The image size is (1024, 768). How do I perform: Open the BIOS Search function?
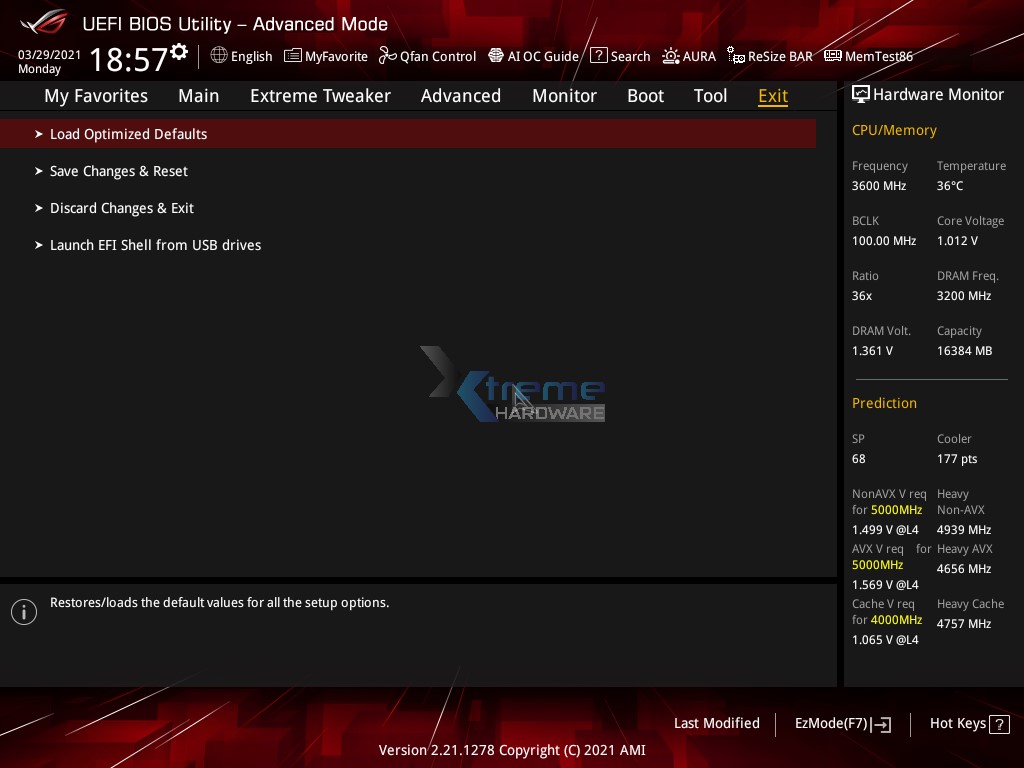click(598, 56)
